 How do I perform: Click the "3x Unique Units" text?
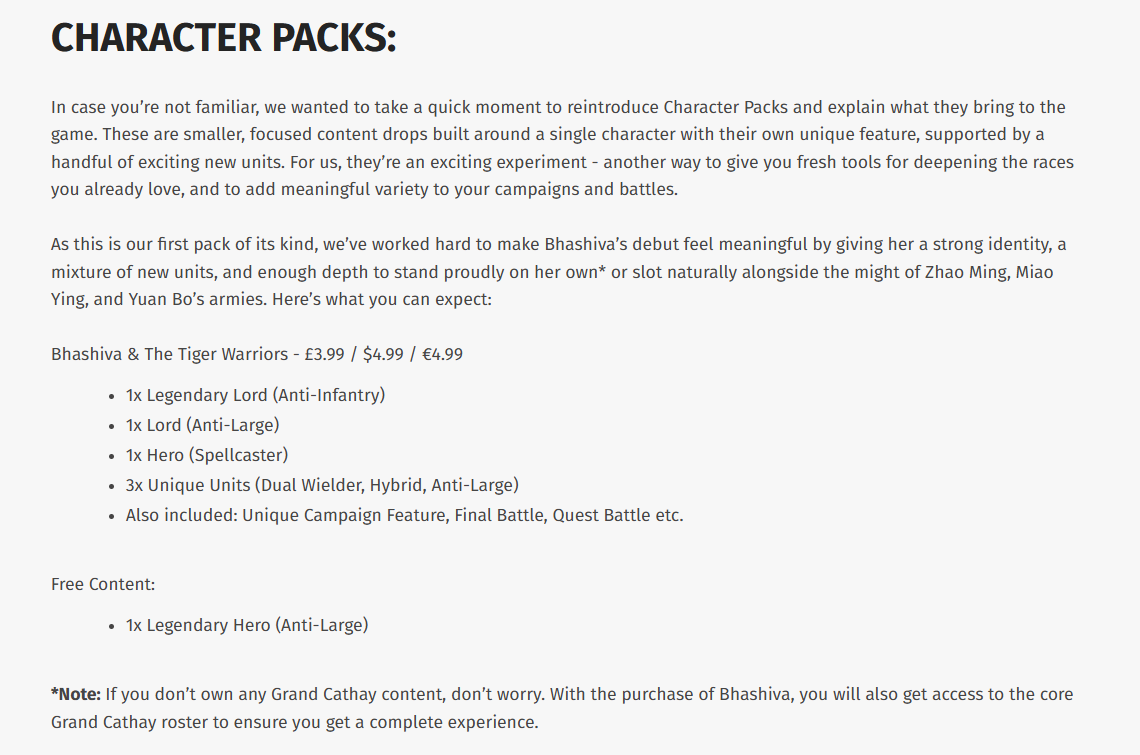click(187, 485)
